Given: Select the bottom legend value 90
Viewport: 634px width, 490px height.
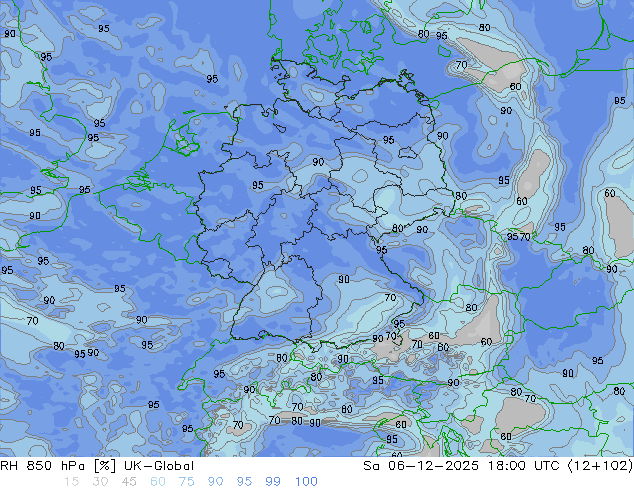Looking at the screenshot, I should tap(216, 482).
